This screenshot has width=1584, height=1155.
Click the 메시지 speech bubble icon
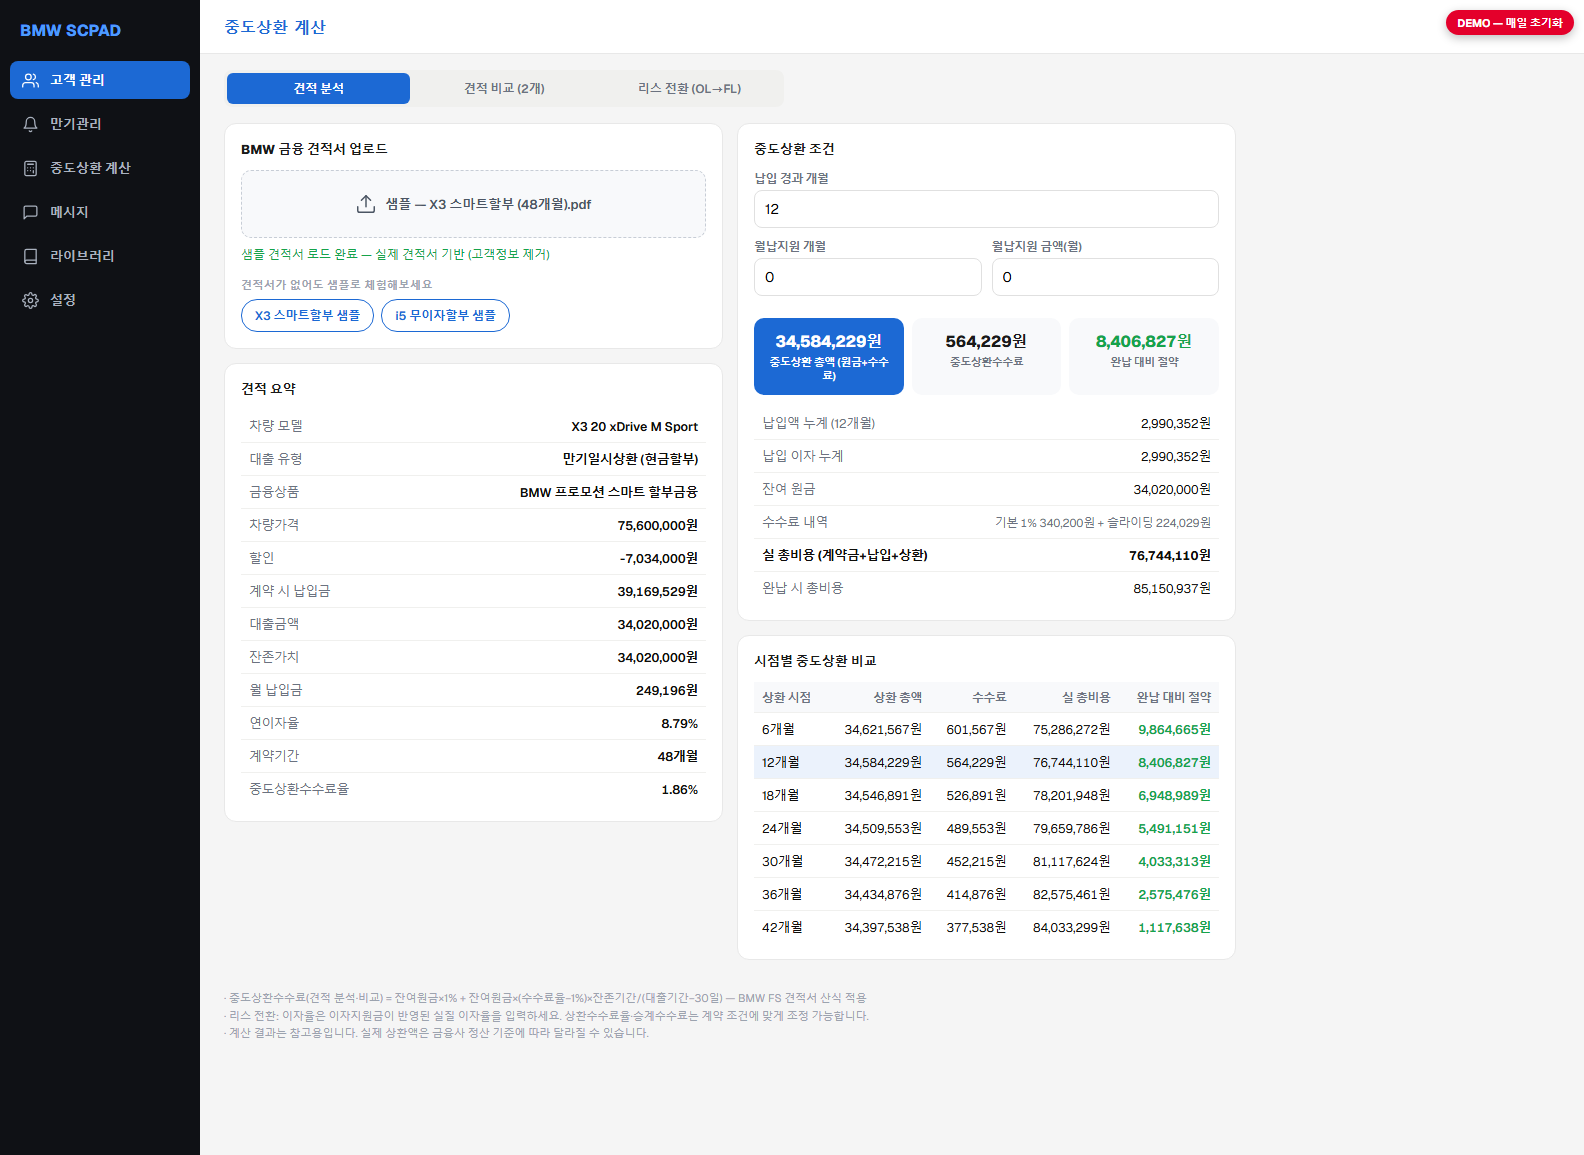[x=31, y=212]
